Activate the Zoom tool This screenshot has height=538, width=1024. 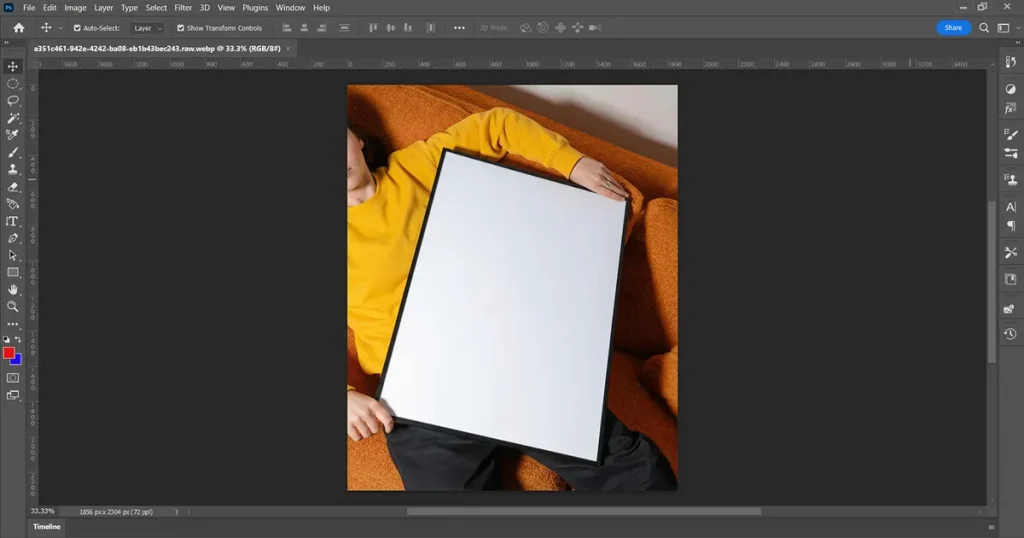click(13, 306)
